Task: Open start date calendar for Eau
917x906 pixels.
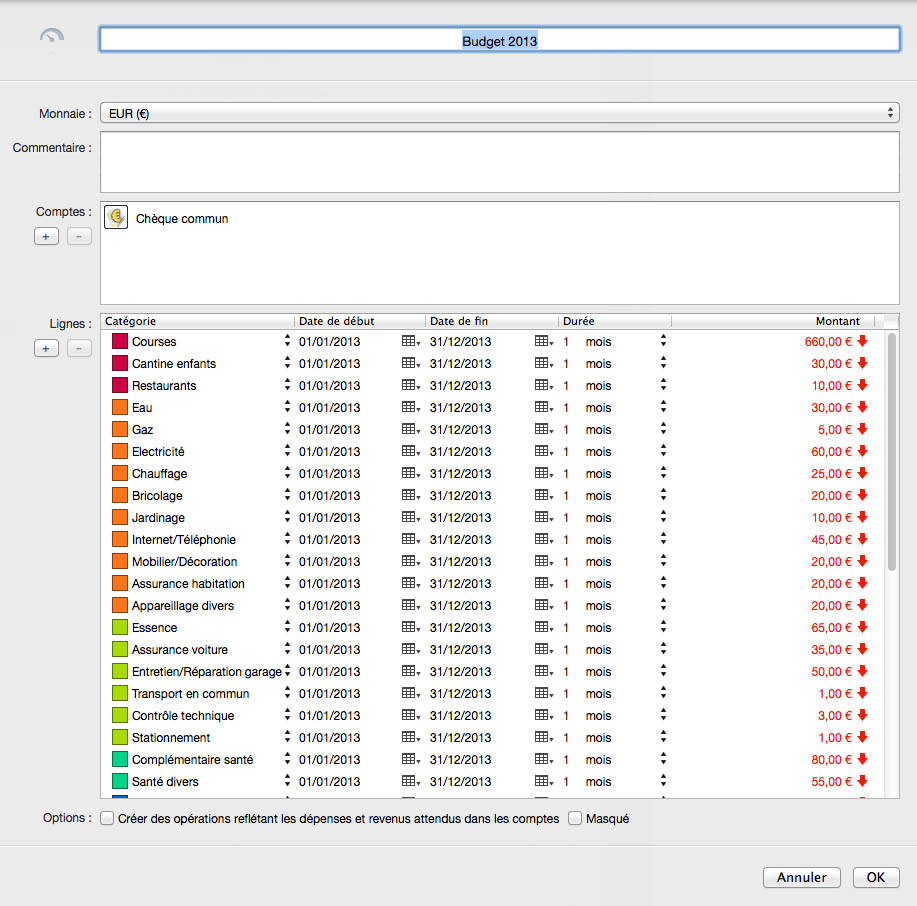Action: tap(411, 407)
